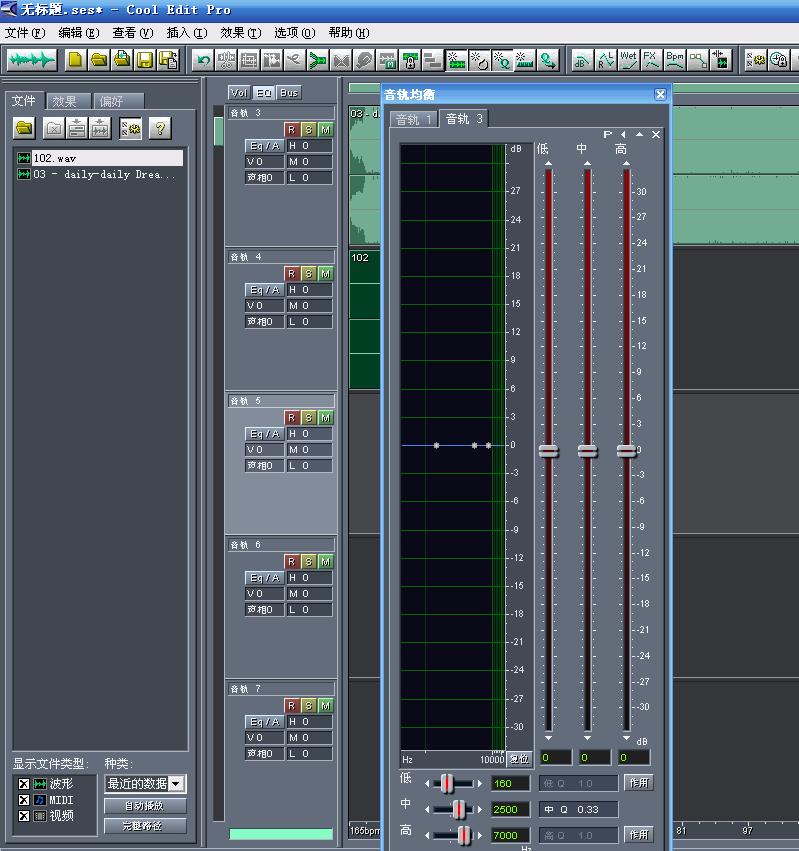Click the 中 Q 0.33 field
The image size is (799, 851).
coord(579,809)
